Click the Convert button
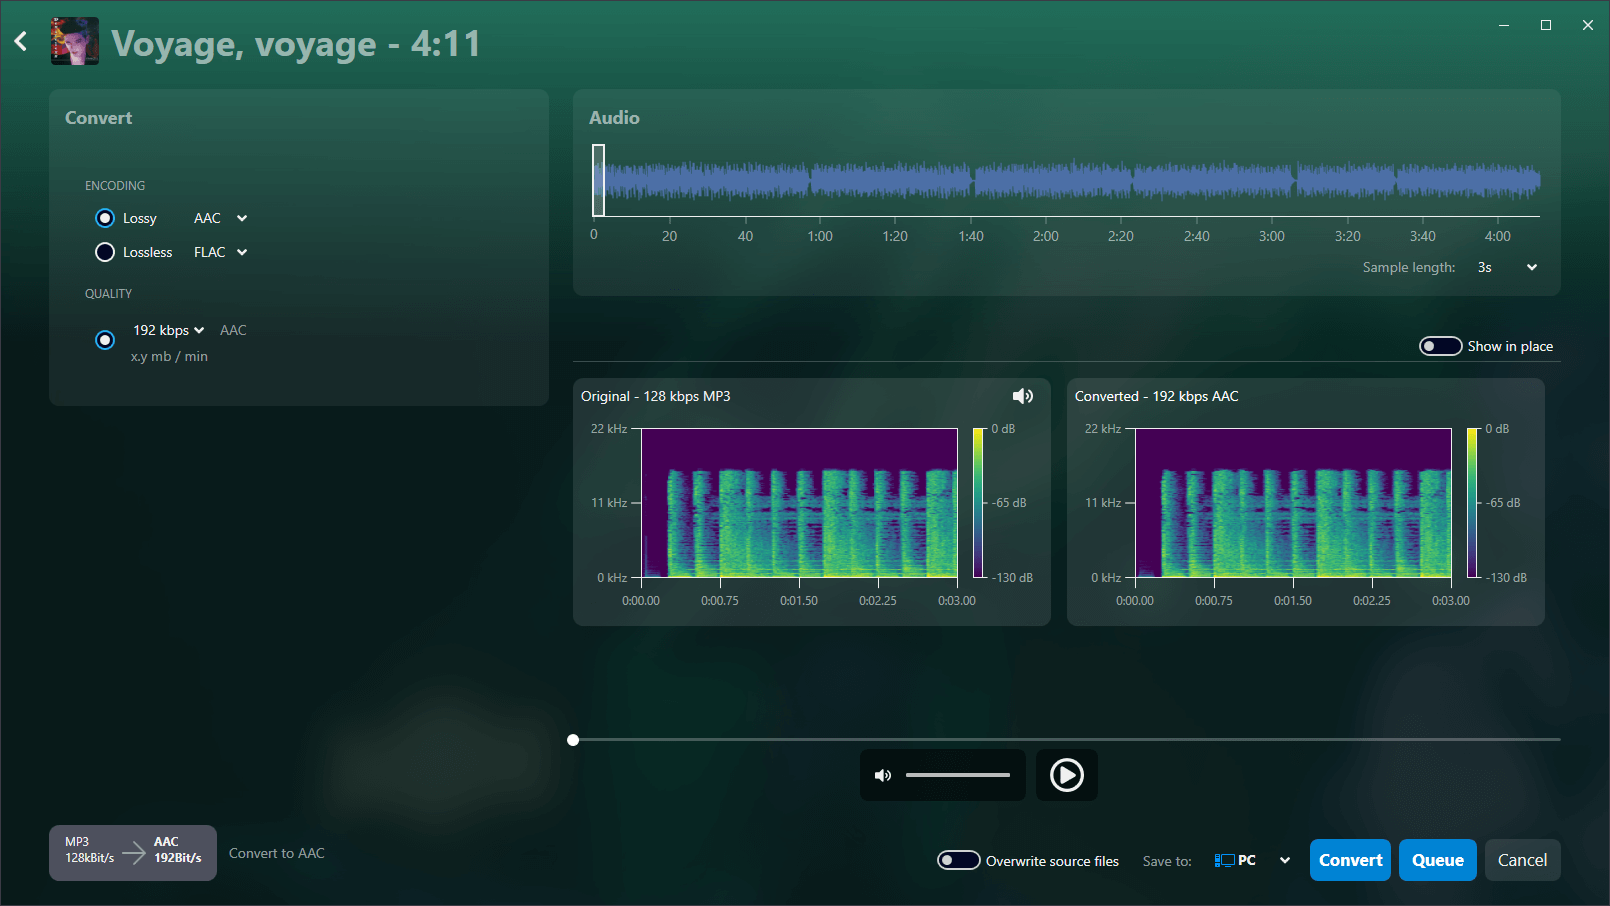Image resolution: width=1610 pixels, height=906 pixels. tap(1349, 860)
